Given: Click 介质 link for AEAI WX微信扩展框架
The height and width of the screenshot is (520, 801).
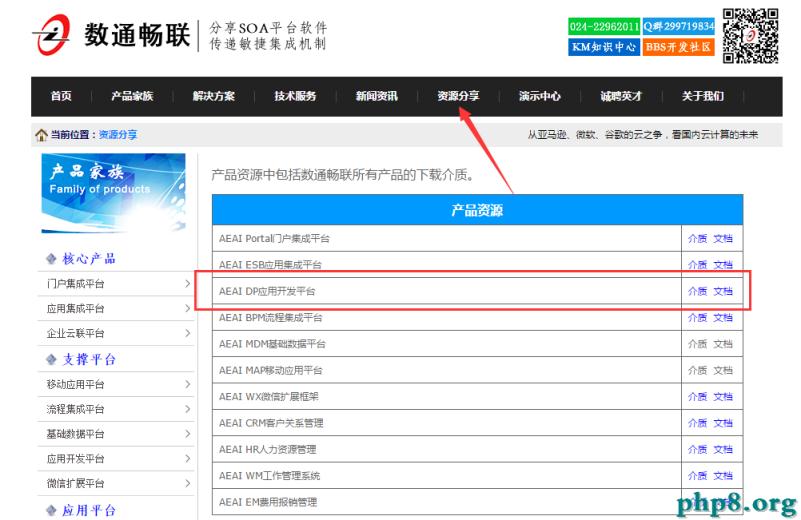Looking at the screenshot, I should (x=697, y=397).
